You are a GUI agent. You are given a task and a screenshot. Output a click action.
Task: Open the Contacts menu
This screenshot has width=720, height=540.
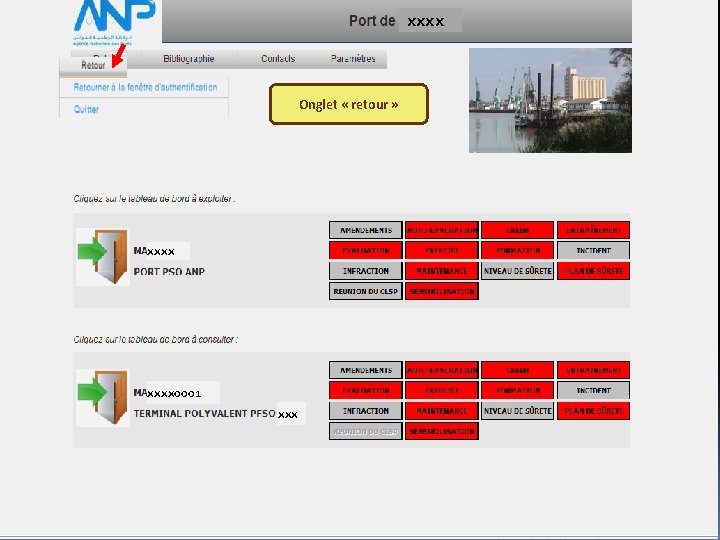[278, 59]
